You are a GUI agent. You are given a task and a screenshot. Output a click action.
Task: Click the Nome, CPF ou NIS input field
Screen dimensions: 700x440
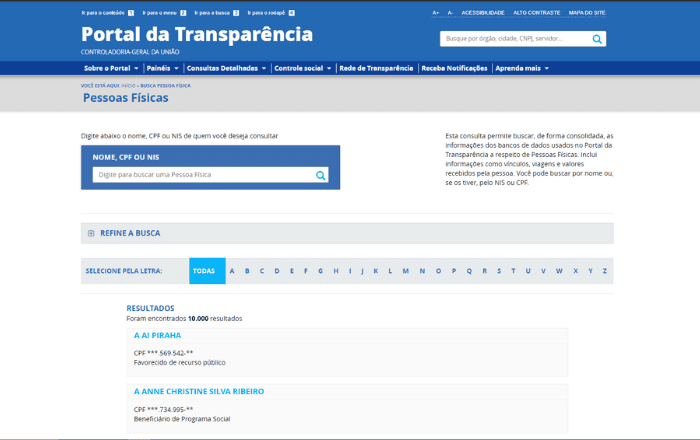point(202,175)
